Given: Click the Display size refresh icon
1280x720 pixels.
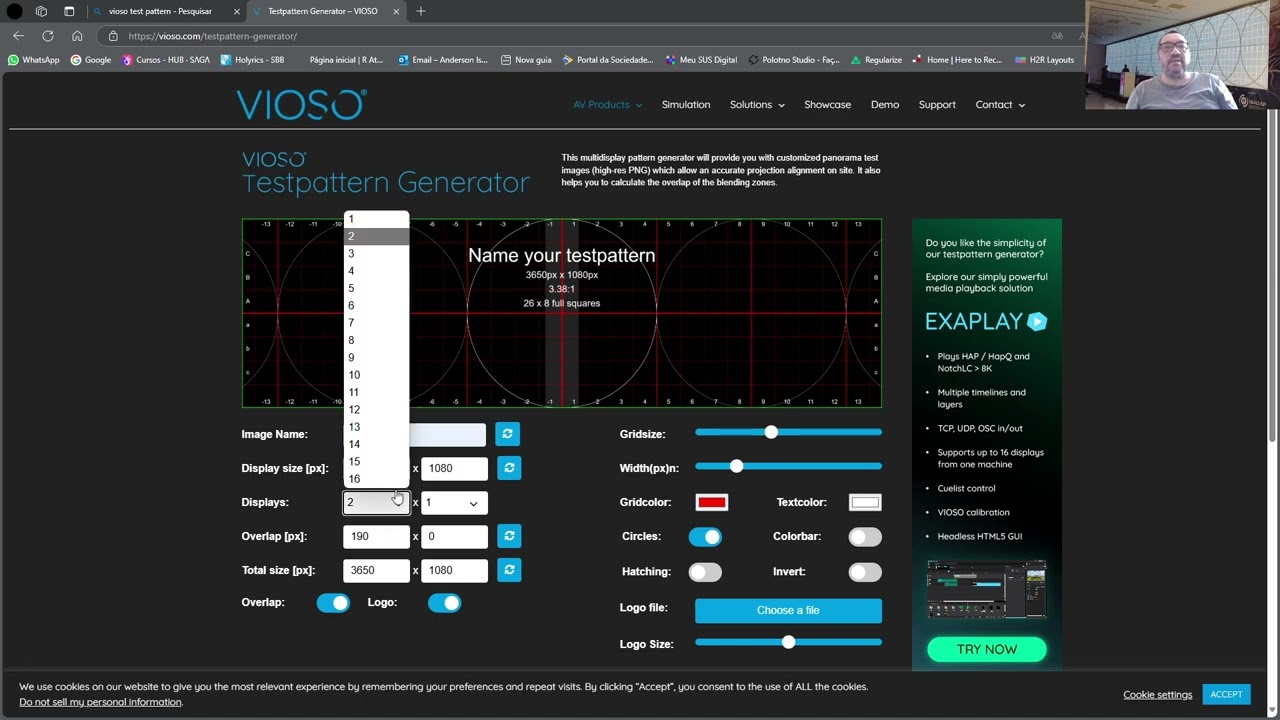Looking at the screenshot, I should tap(509, 468).
